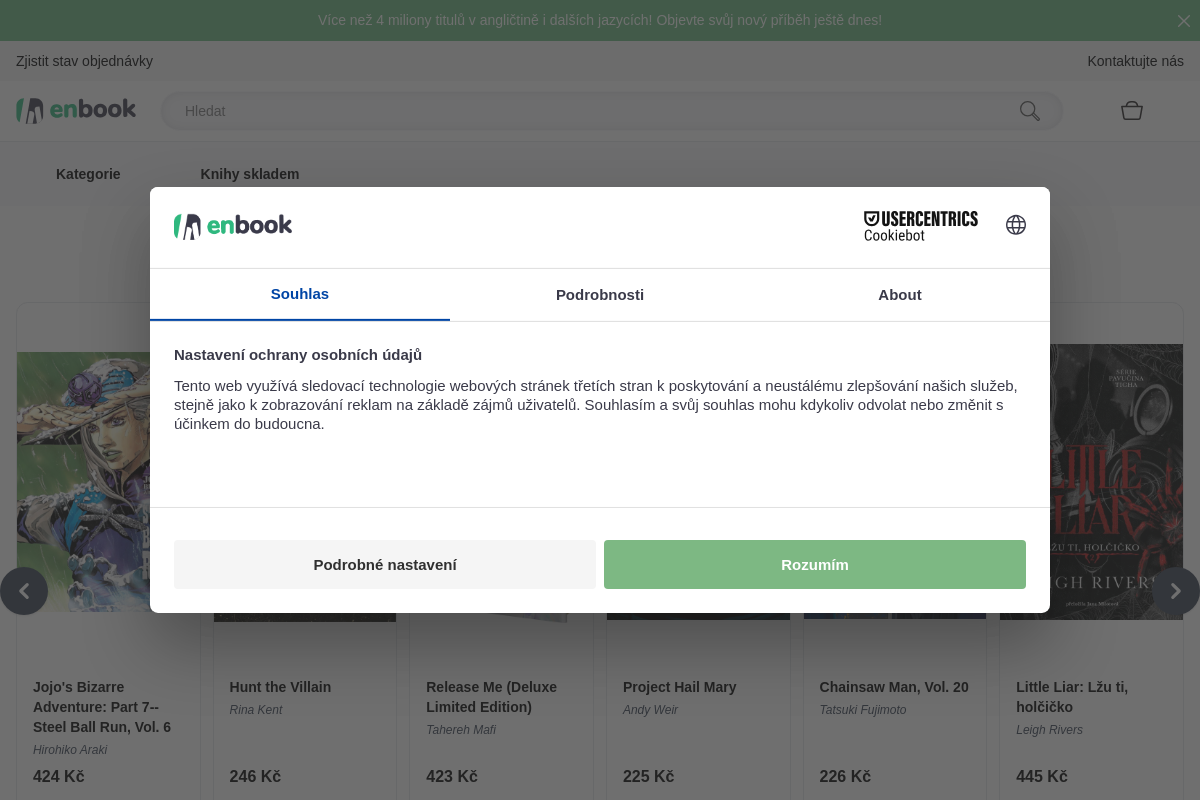Click the previous arrow on the book carousel

25,591
